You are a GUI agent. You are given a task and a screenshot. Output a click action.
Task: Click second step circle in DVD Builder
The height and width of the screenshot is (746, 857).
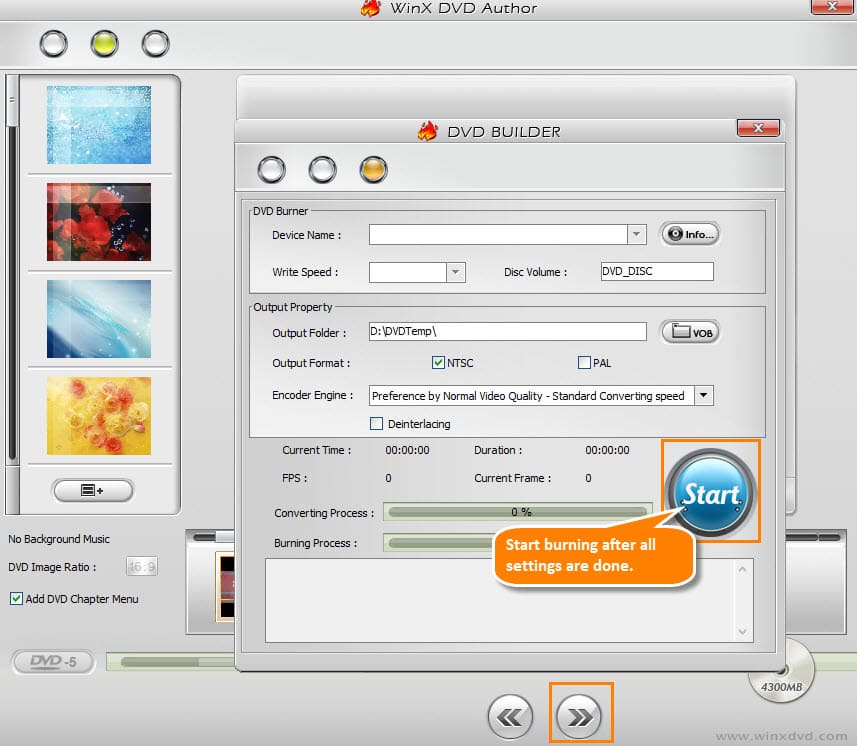pos(322,169)
